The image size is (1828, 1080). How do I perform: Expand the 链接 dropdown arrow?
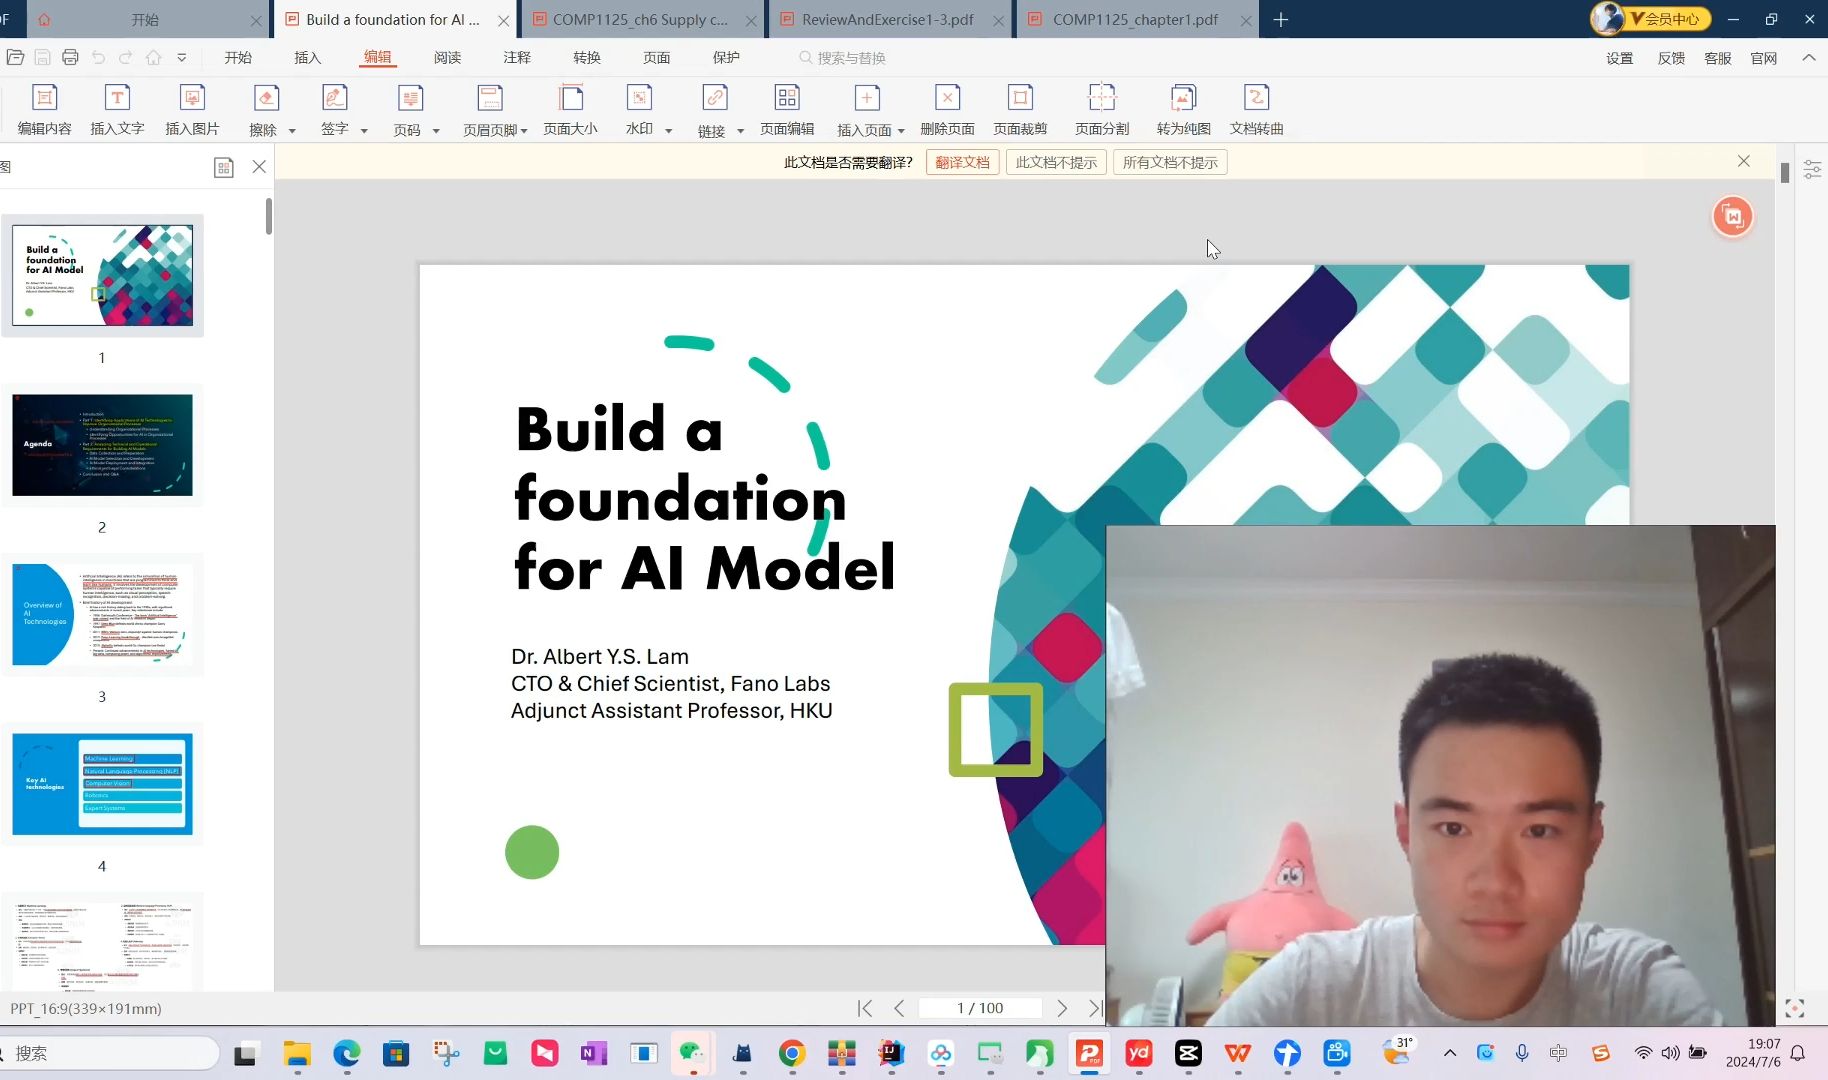[x=741, y=131]
